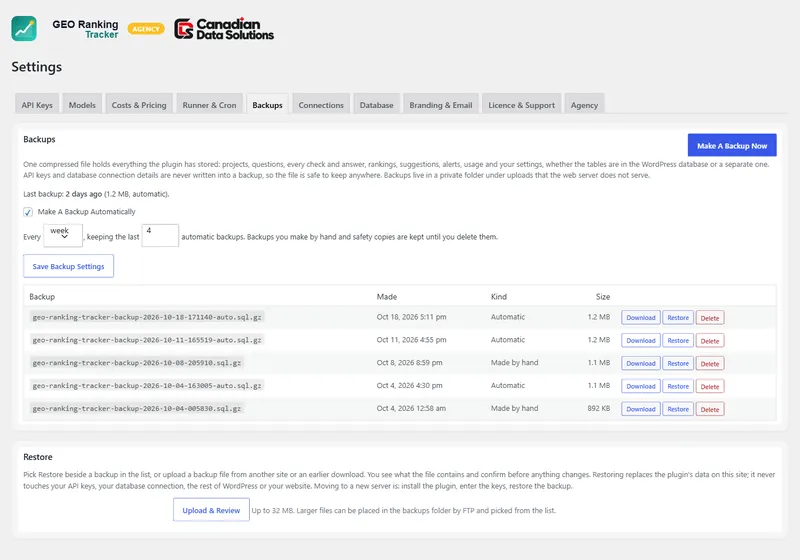Click the 'Settings' page heading
The width and height of the screenshot is (800, 560).
point(37,67)
